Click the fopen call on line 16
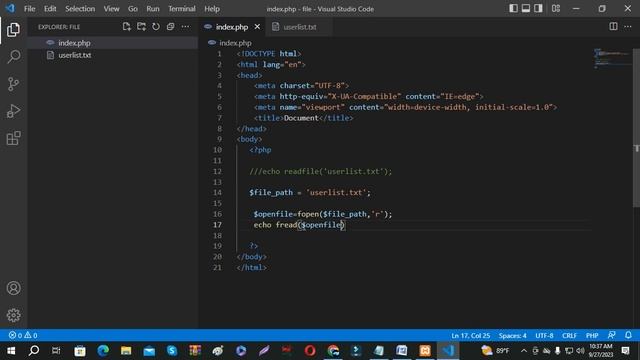 (x=308, y=214)
